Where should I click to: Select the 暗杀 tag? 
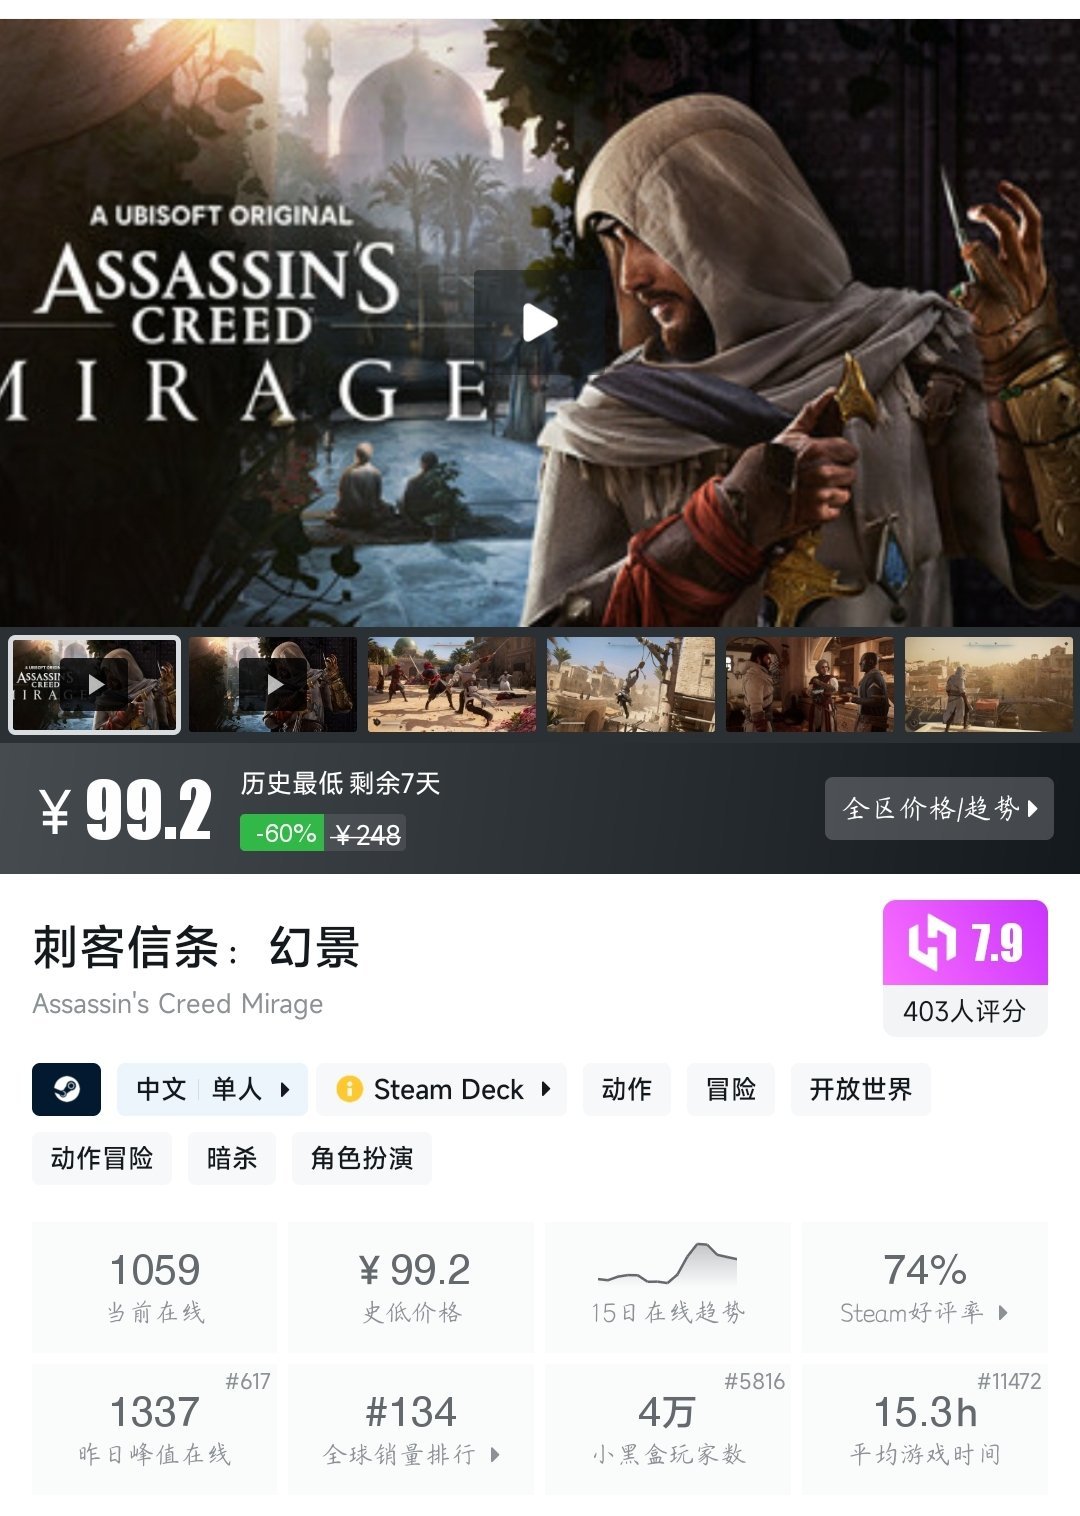[x=232, y=1158]
